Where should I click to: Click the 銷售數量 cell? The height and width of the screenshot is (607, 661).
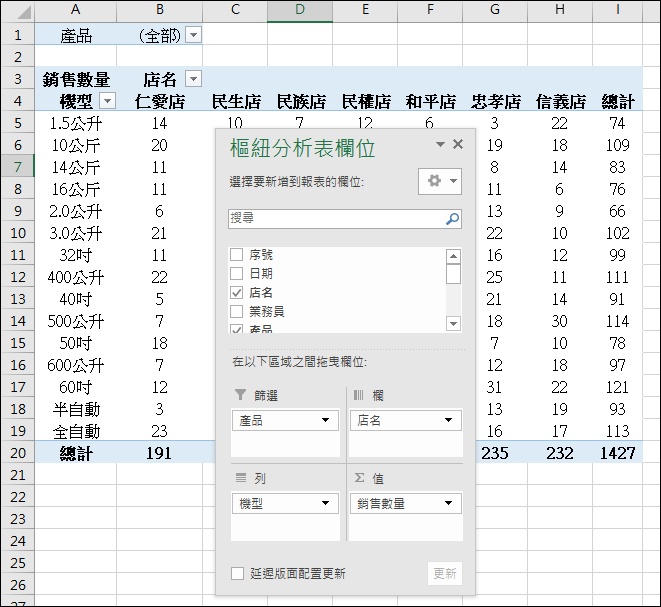click(x=75, y=79)
